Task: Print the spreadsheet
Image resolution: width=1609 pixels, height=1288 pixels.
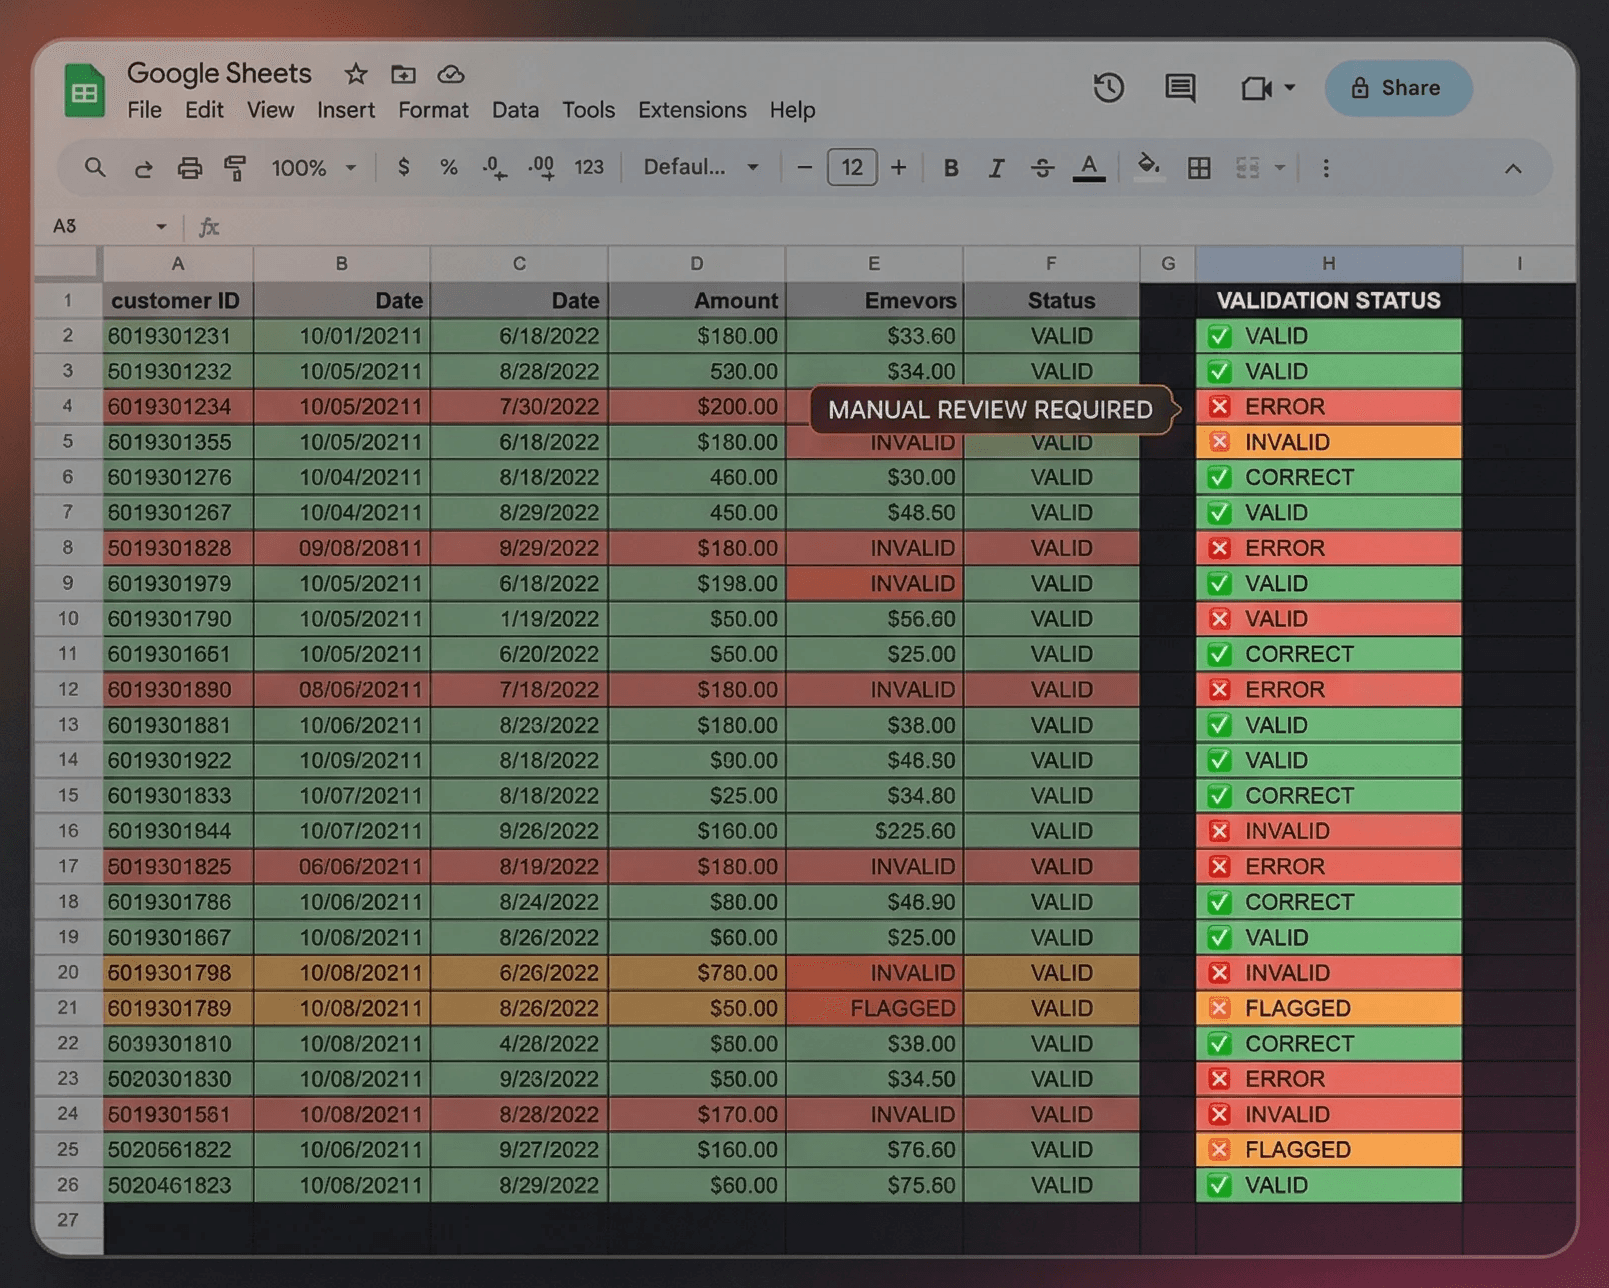Action: 189,168
